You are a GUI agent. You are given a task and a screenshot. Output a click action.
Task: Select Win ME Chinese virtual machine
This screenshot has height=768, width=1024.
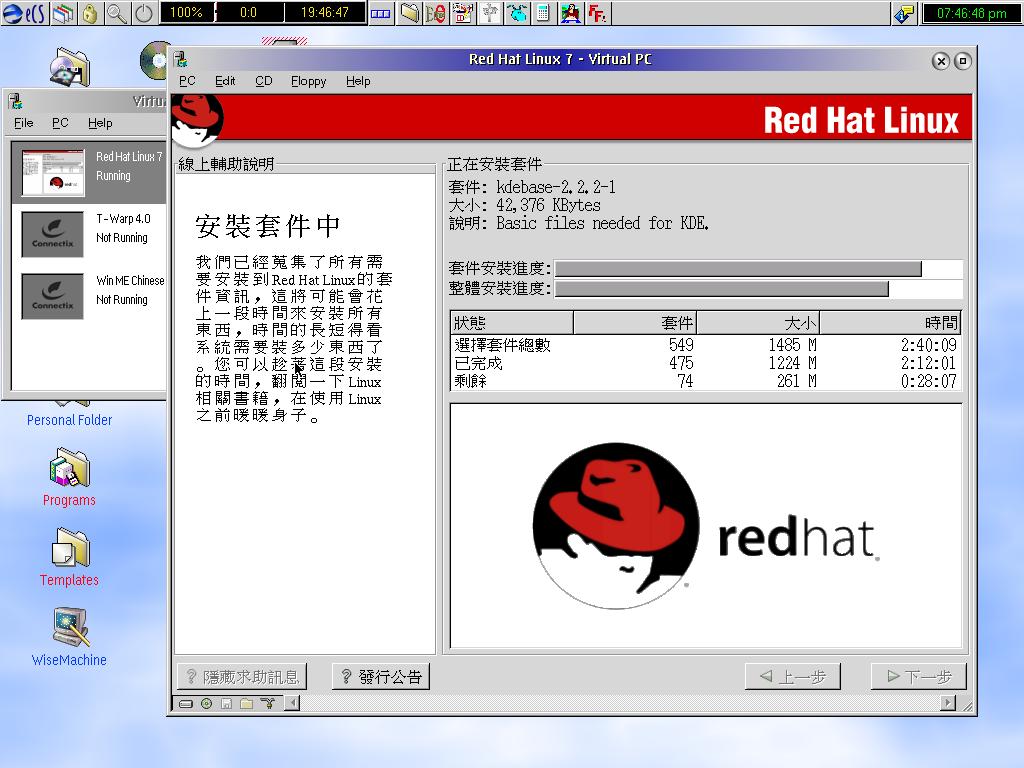(89, 296)
